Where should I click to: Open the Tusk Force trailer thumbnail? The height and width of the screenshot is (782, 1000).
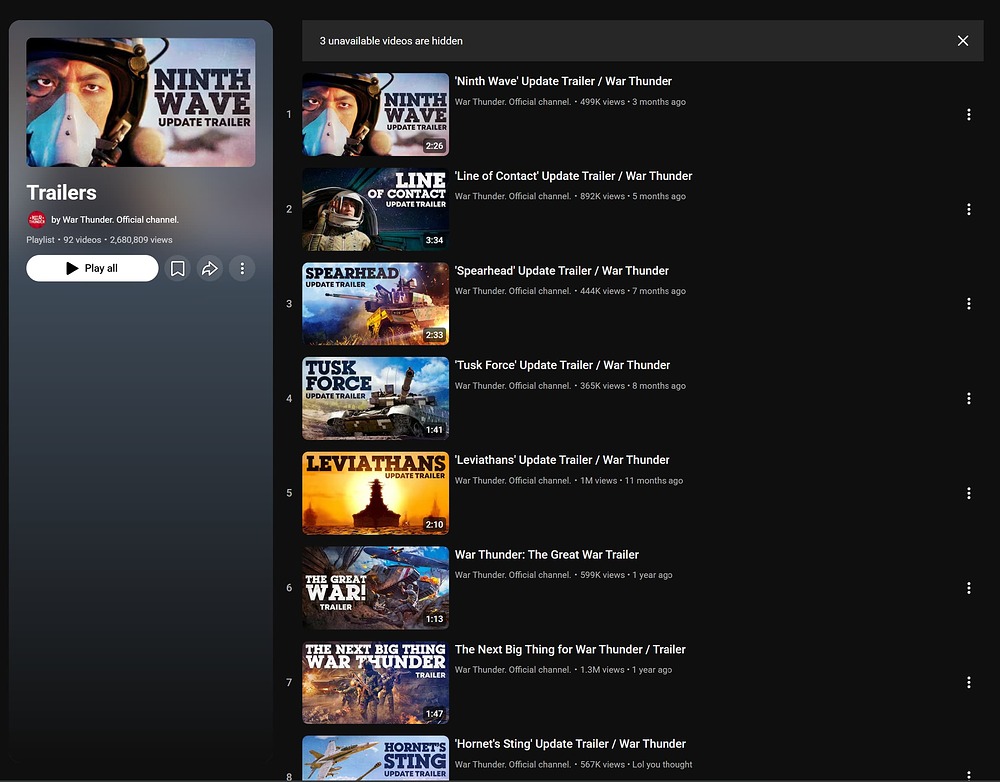point(375,399)
